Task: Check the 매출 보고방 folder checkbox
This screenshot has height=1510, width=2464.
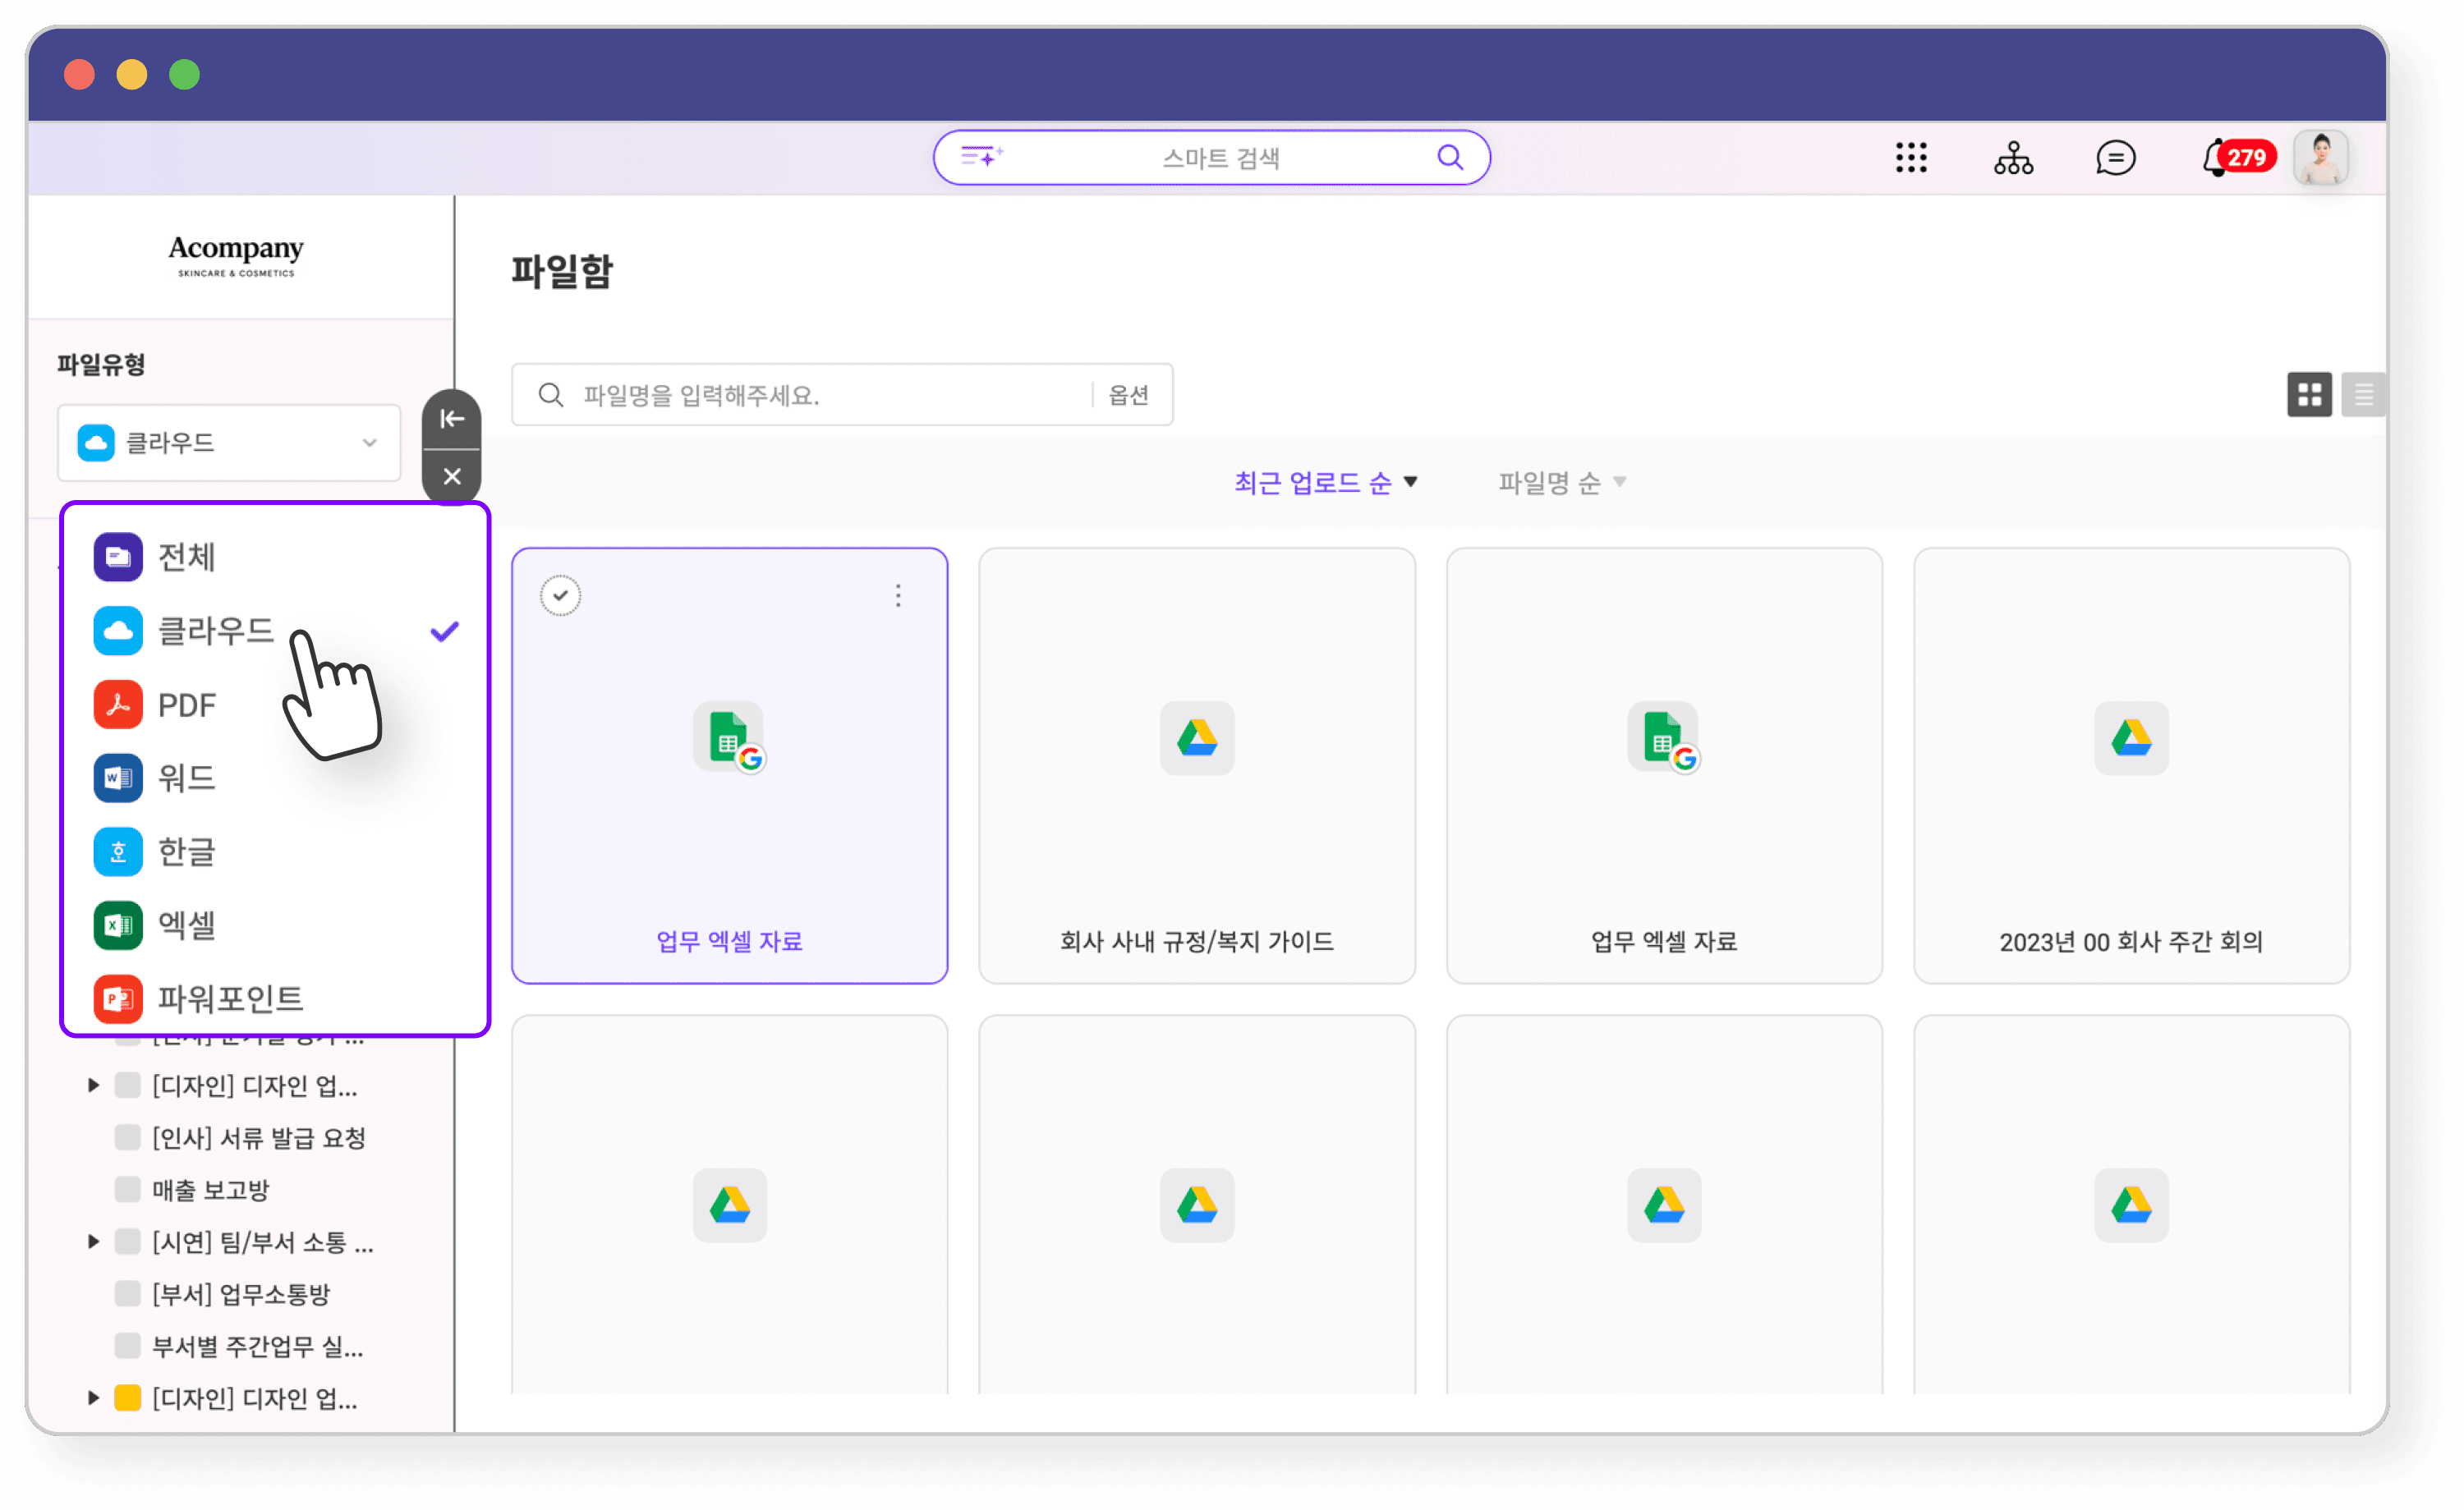Action: click(127, 1189)
